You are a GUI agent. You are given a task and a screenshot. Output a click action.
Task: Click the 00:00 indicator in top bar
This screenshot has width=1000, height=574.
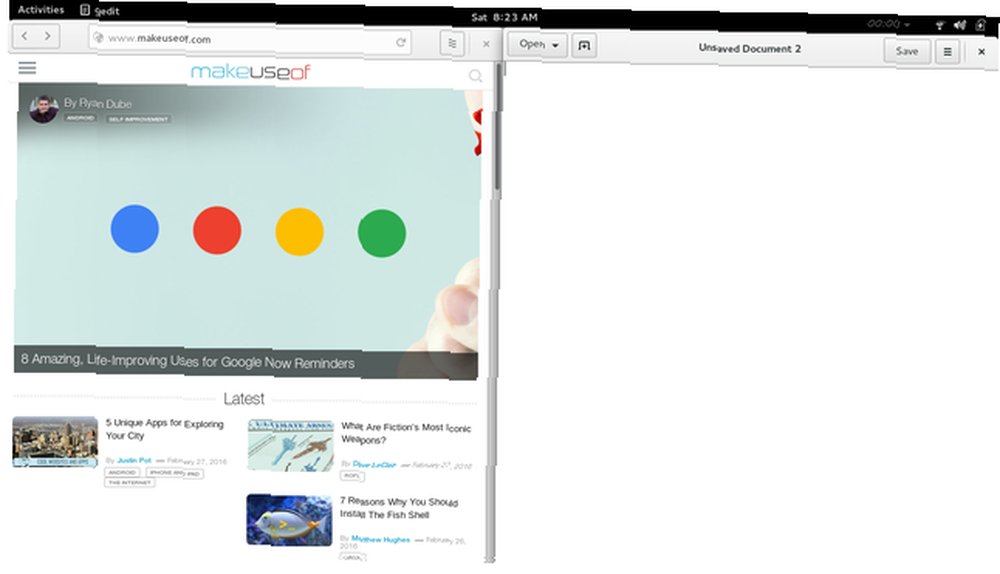click(888, 24)
